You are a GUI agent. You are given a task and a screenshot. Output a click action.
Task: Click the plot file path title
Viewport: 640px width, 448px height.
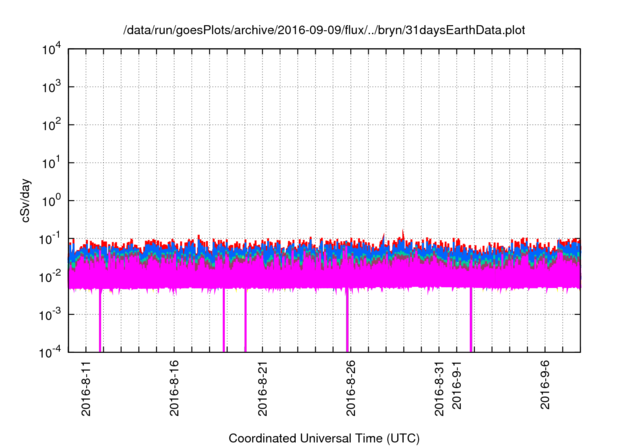pos(324,30)
